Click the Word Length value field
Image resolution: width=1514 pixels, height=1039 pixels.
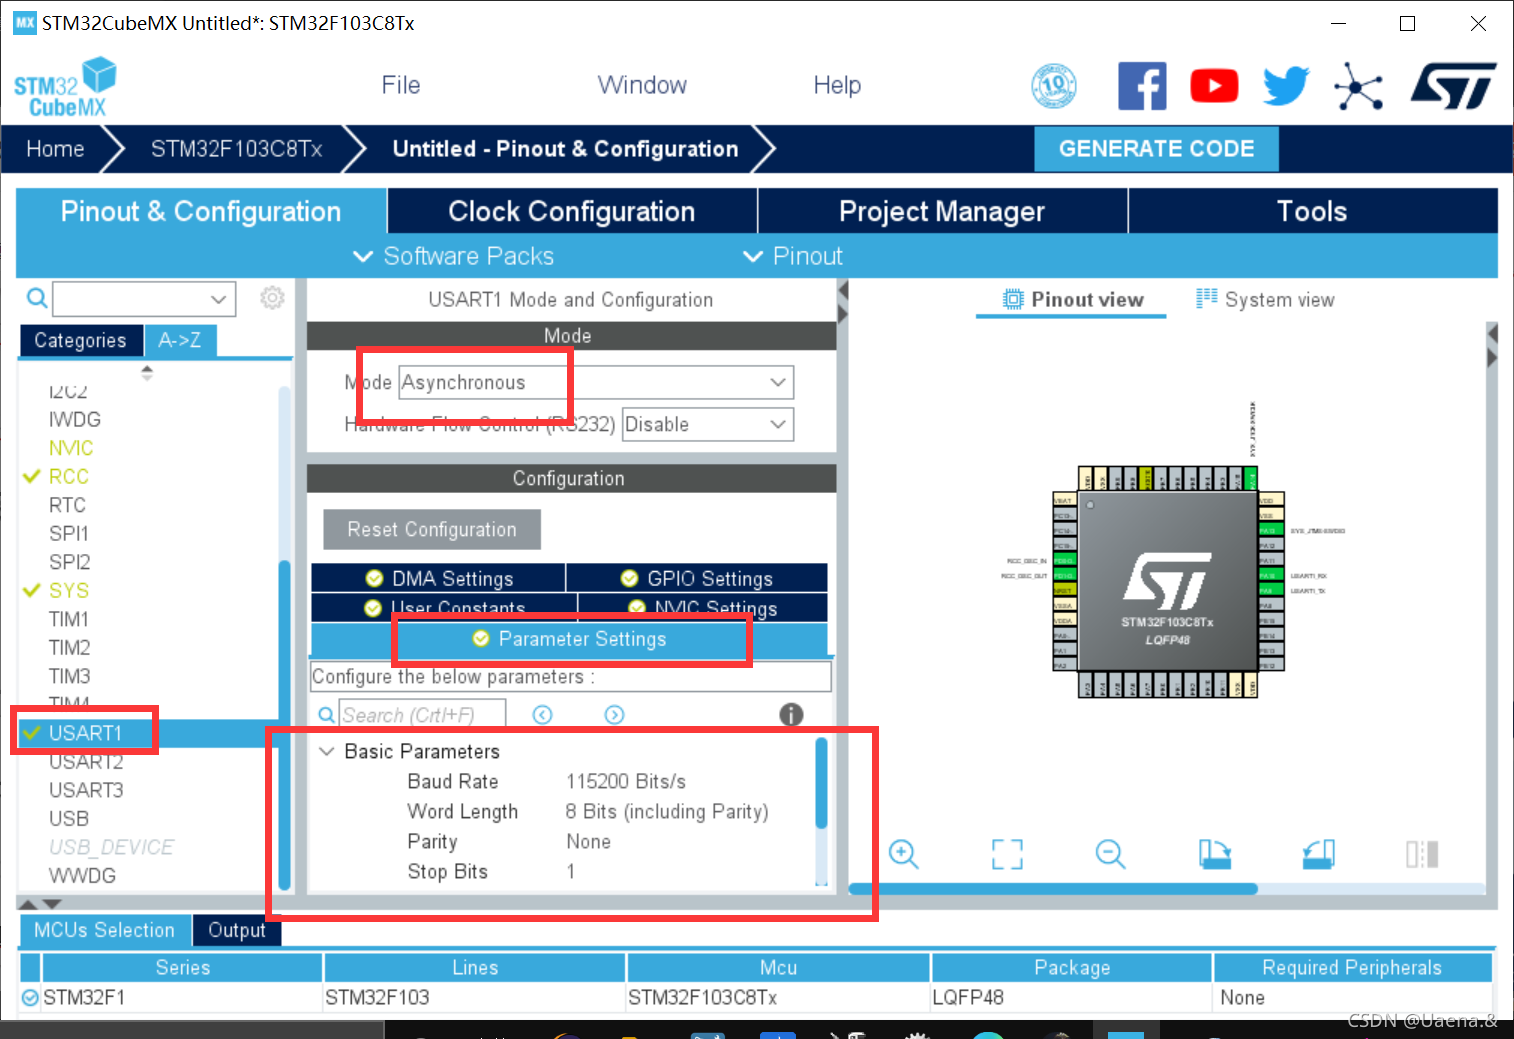[667, 811]
